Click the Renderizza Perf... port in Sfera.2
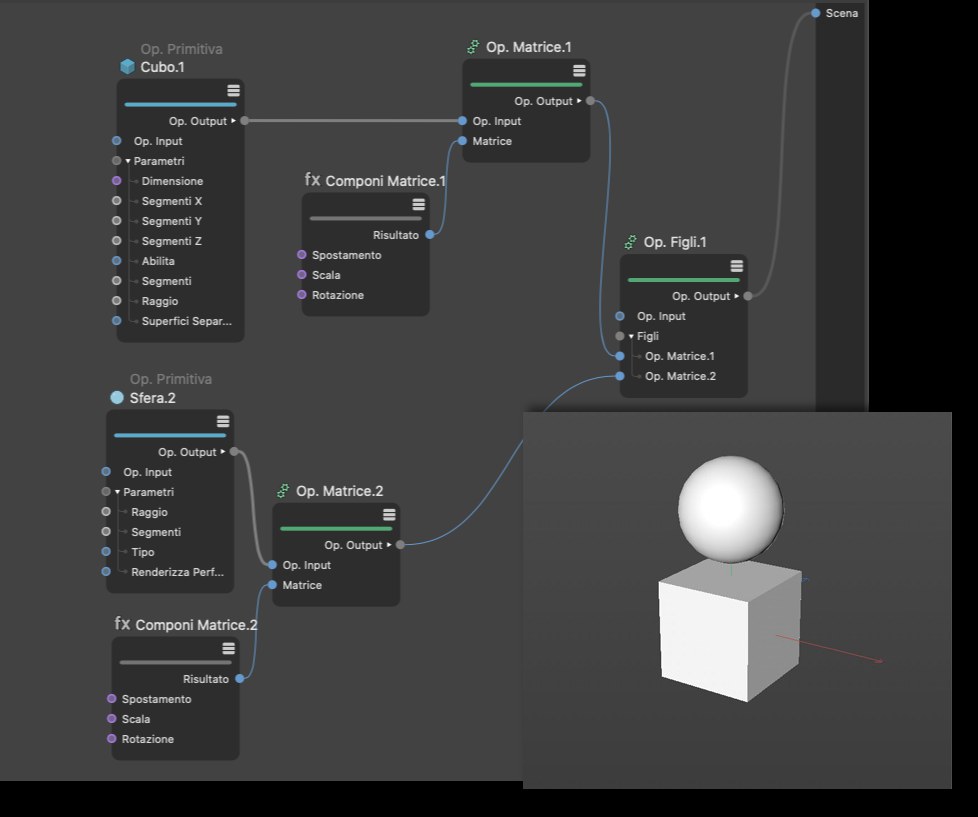 tap(106, 571)
